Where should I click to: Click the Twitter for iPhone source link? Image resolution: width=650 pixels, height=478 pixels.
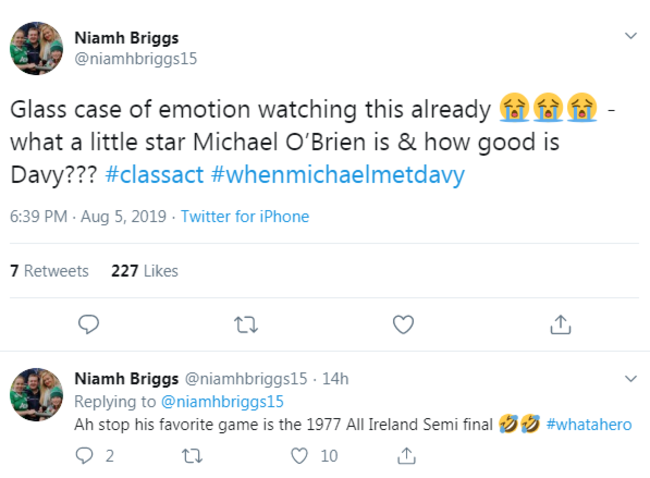(x=245, y=216)
